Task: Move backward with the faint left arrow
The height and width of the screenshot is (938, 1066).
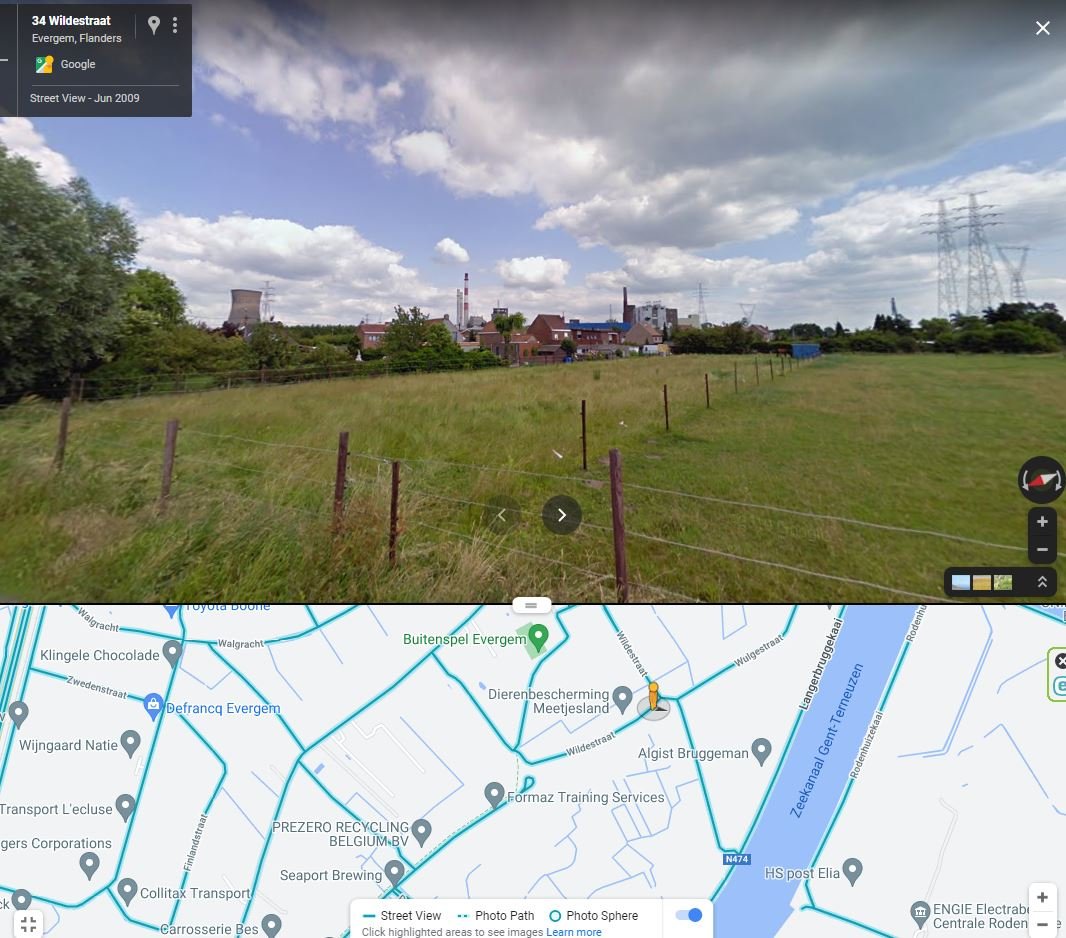Action: [x=502, y=515]
